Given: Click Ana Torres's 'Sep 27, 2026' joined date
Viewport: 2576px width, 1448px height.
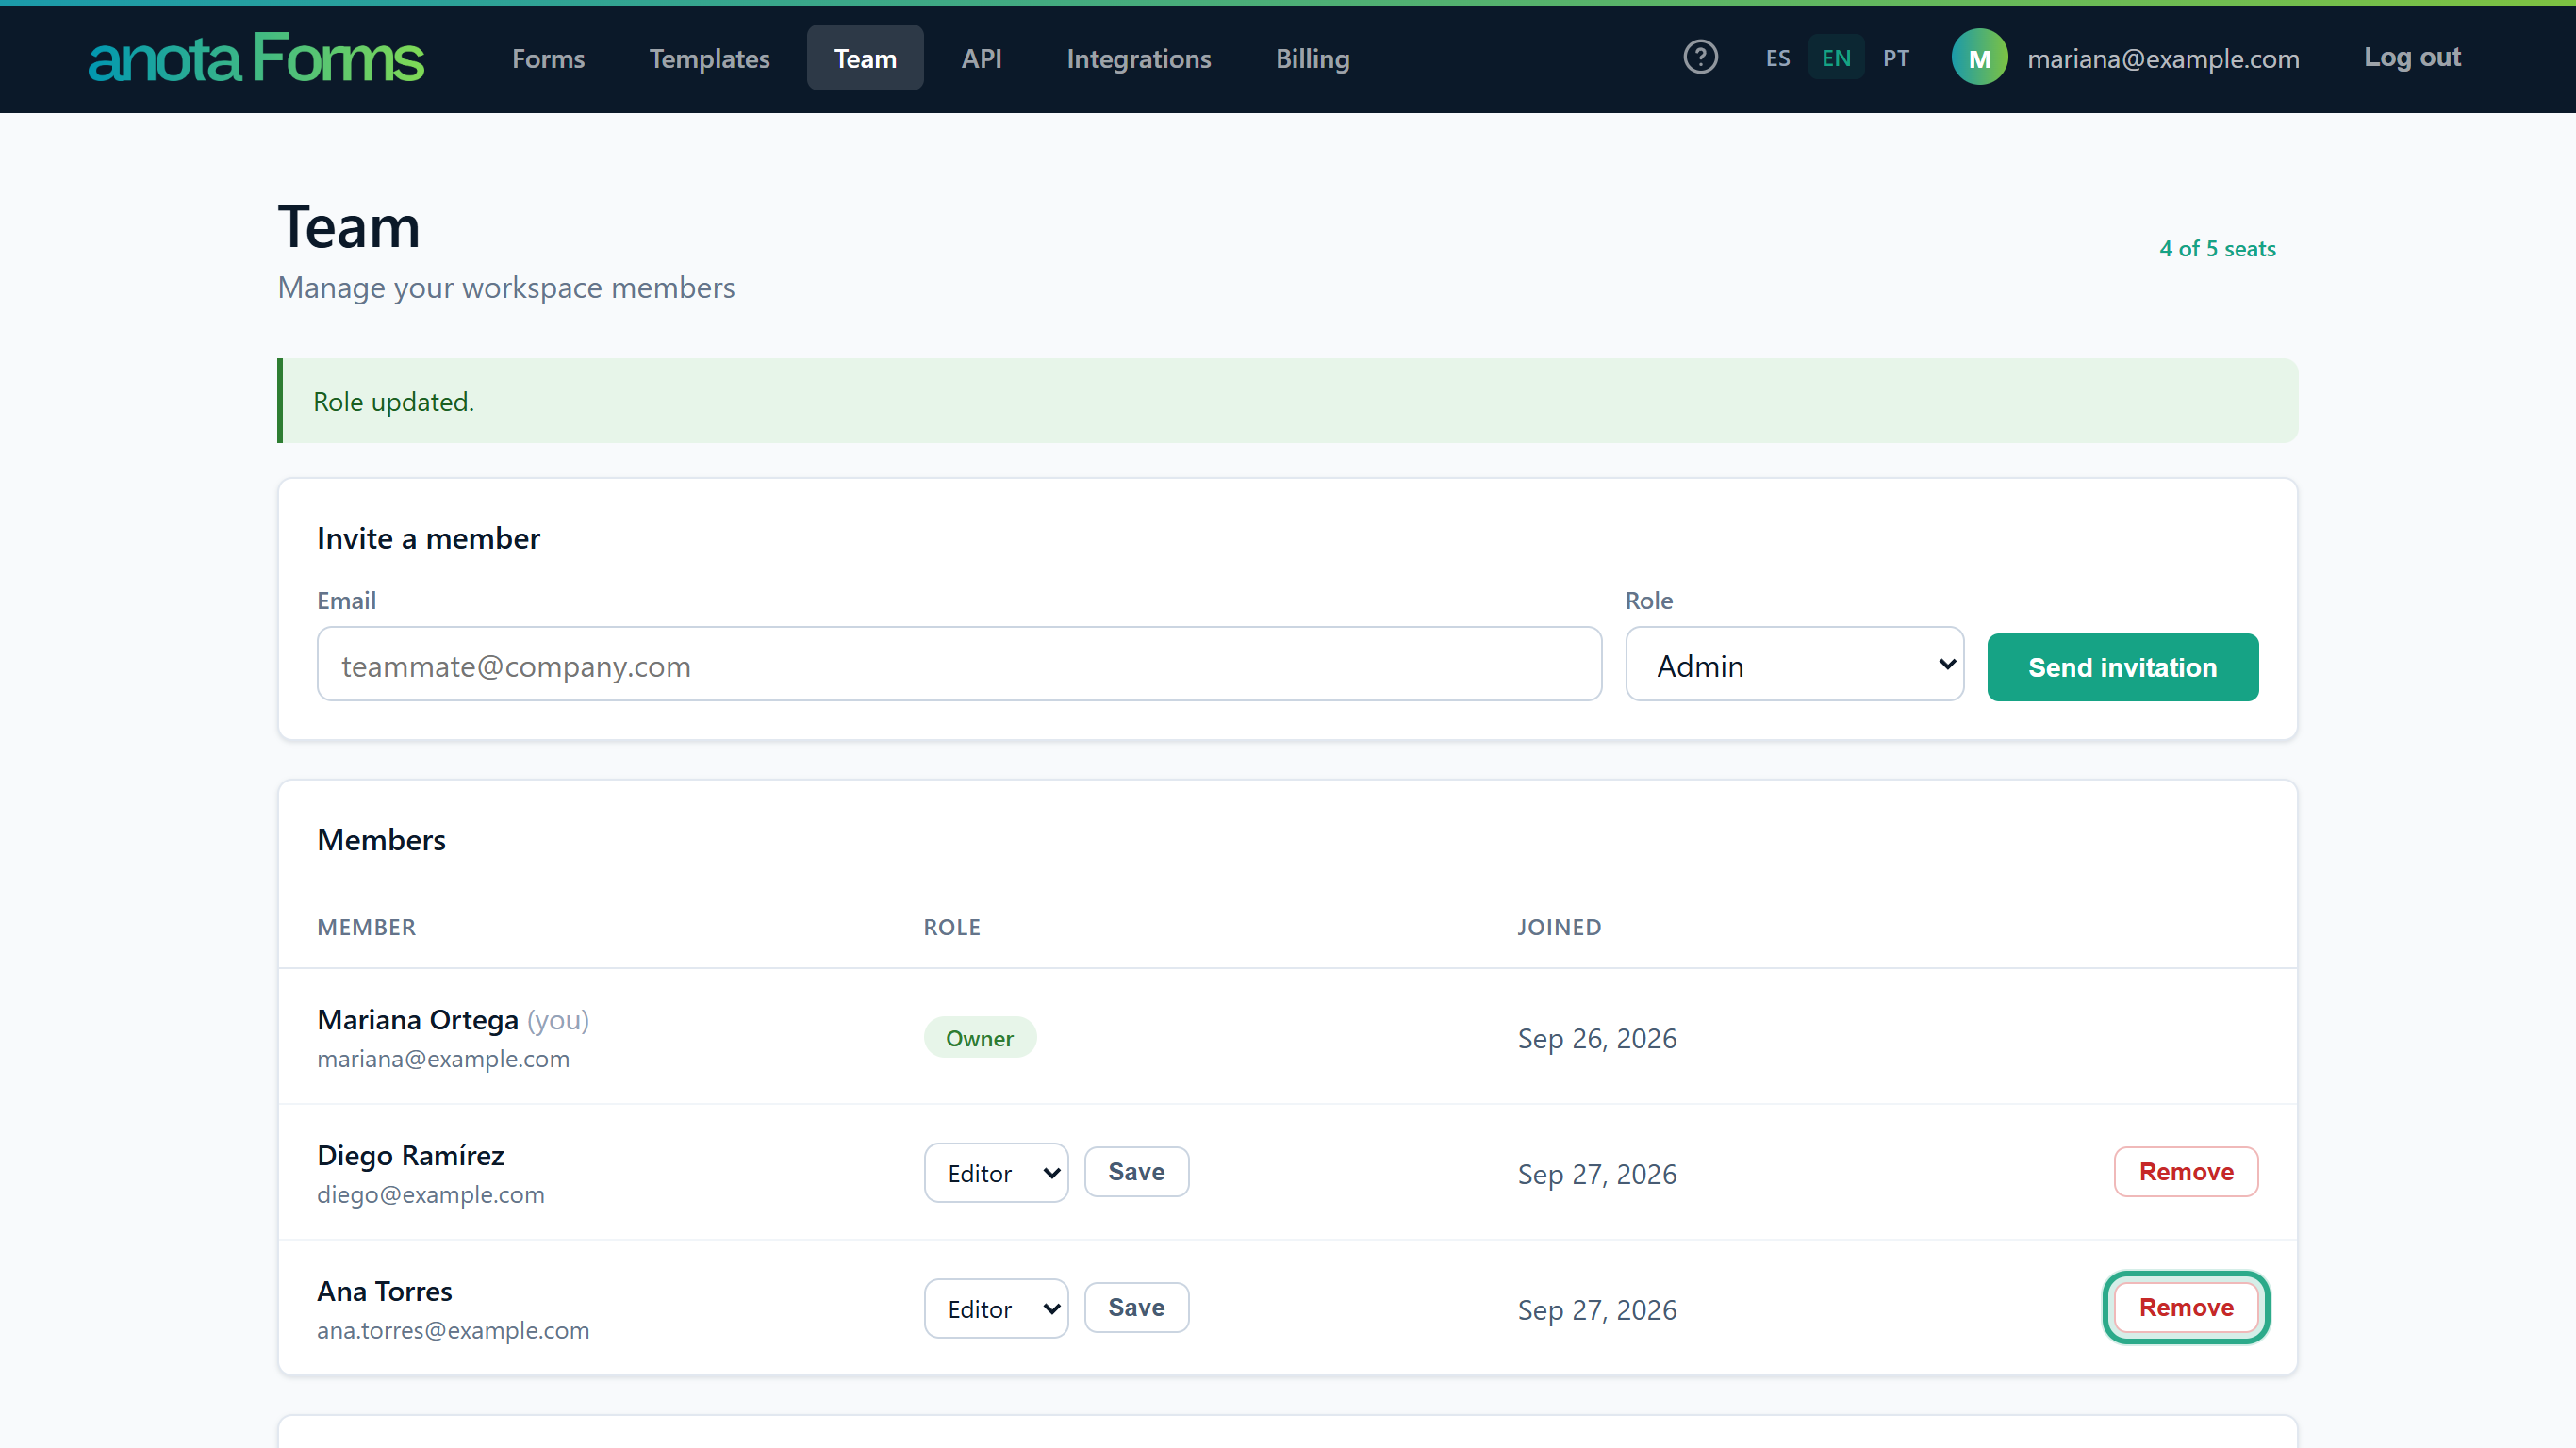Looking at the screenshot, I should pos(1597,1310).
